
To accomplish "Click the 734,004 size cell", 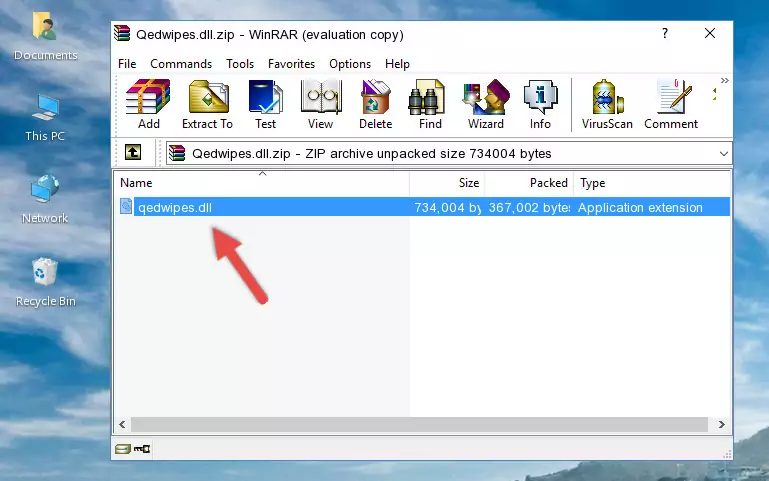I will pos(447,208).
